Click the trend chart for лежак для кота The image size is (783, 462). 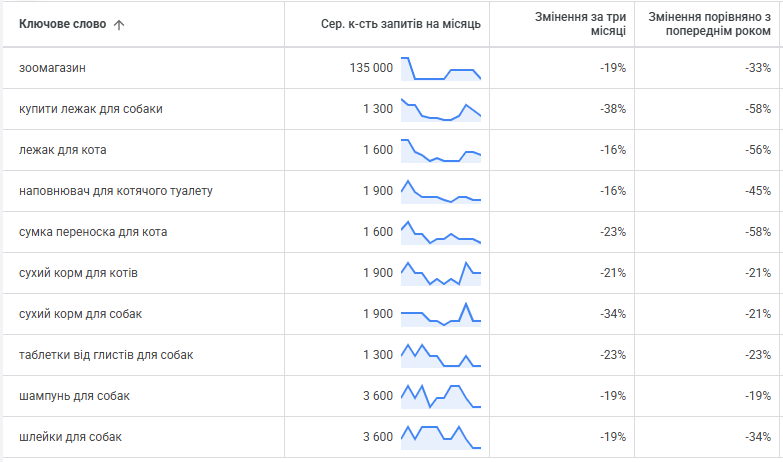click(441, 150)
